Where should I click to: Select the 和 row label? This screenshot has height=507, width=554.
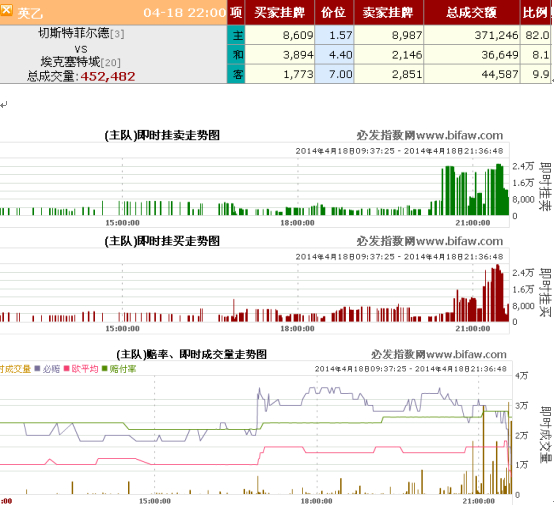[236, 54]
